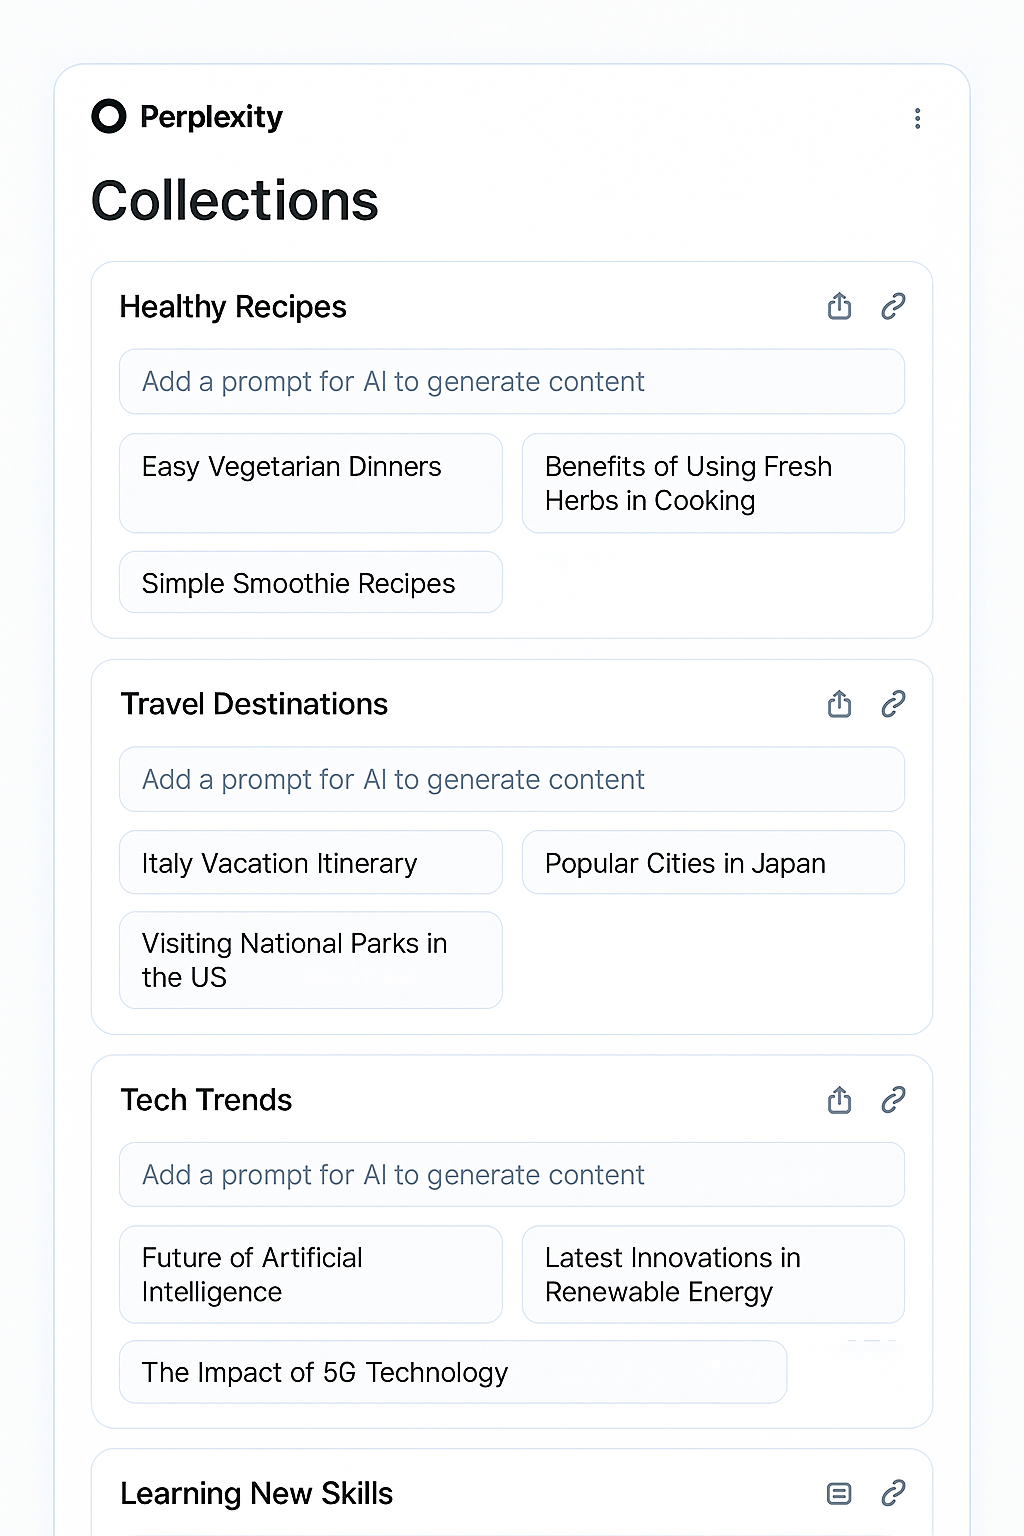Select Simple Smoothie Recipes item
This screenshot has width=1024, height=1536.
[x=311, y=582]
